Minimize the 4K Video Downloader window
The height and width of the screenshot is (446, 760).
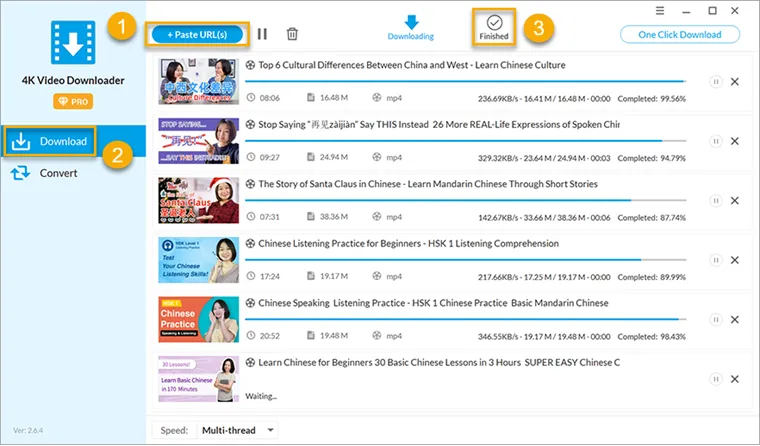pos(686,11)
